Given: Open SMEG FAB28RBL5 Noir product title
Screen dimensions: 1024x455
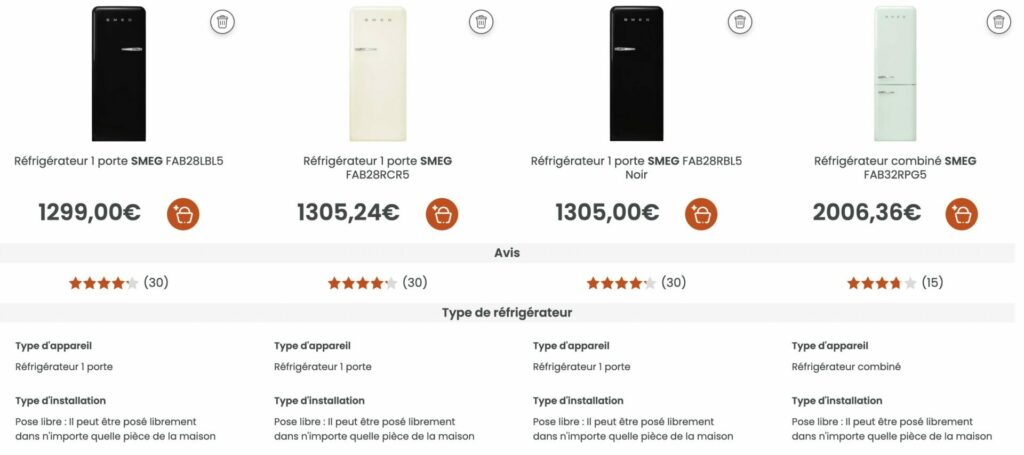Looking at the screenshot, I should (636, 168).
